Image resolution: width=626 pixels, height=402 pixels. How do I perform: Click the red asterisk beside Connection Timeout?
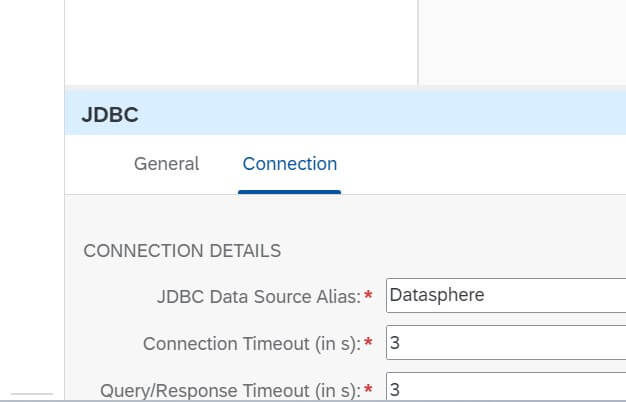pos(368,342)
